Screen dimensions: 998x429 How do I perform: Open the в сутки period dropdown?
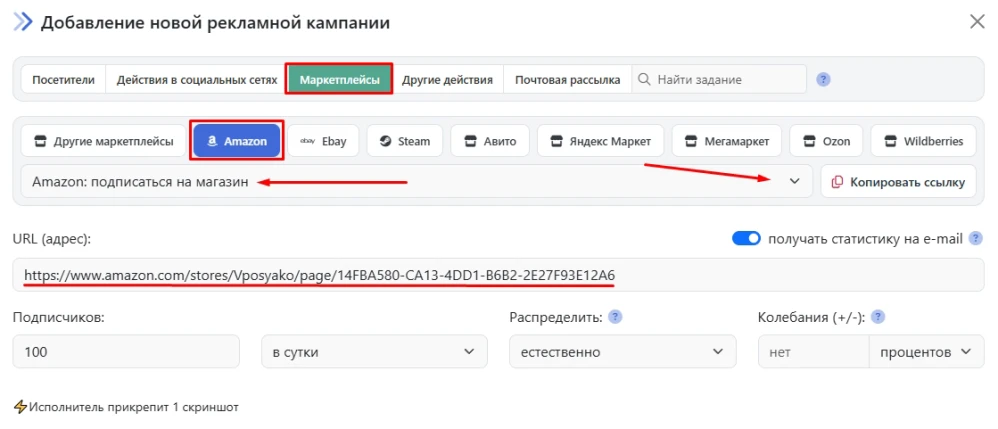374,351
